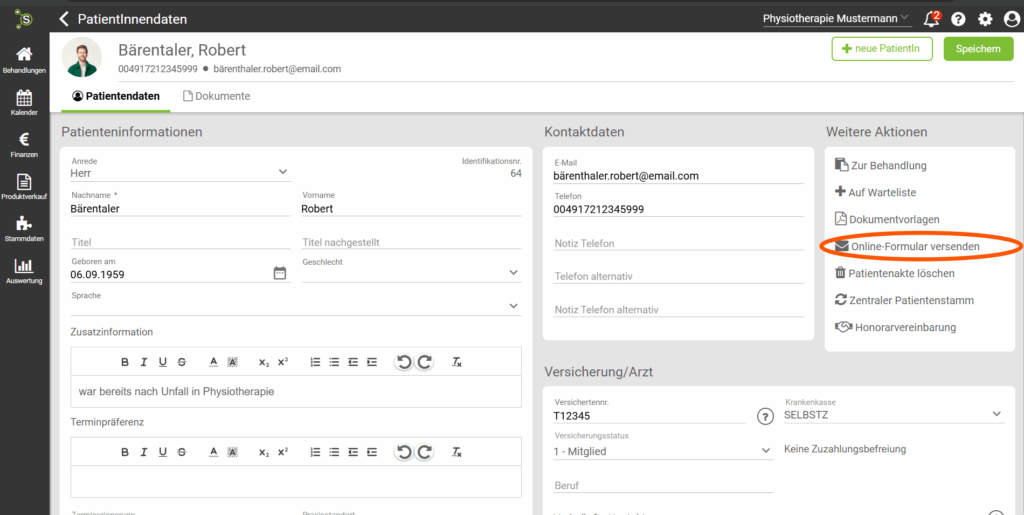Open Behandlungen from the sidebar
The image size is (1024, 515).
[24, 60]
